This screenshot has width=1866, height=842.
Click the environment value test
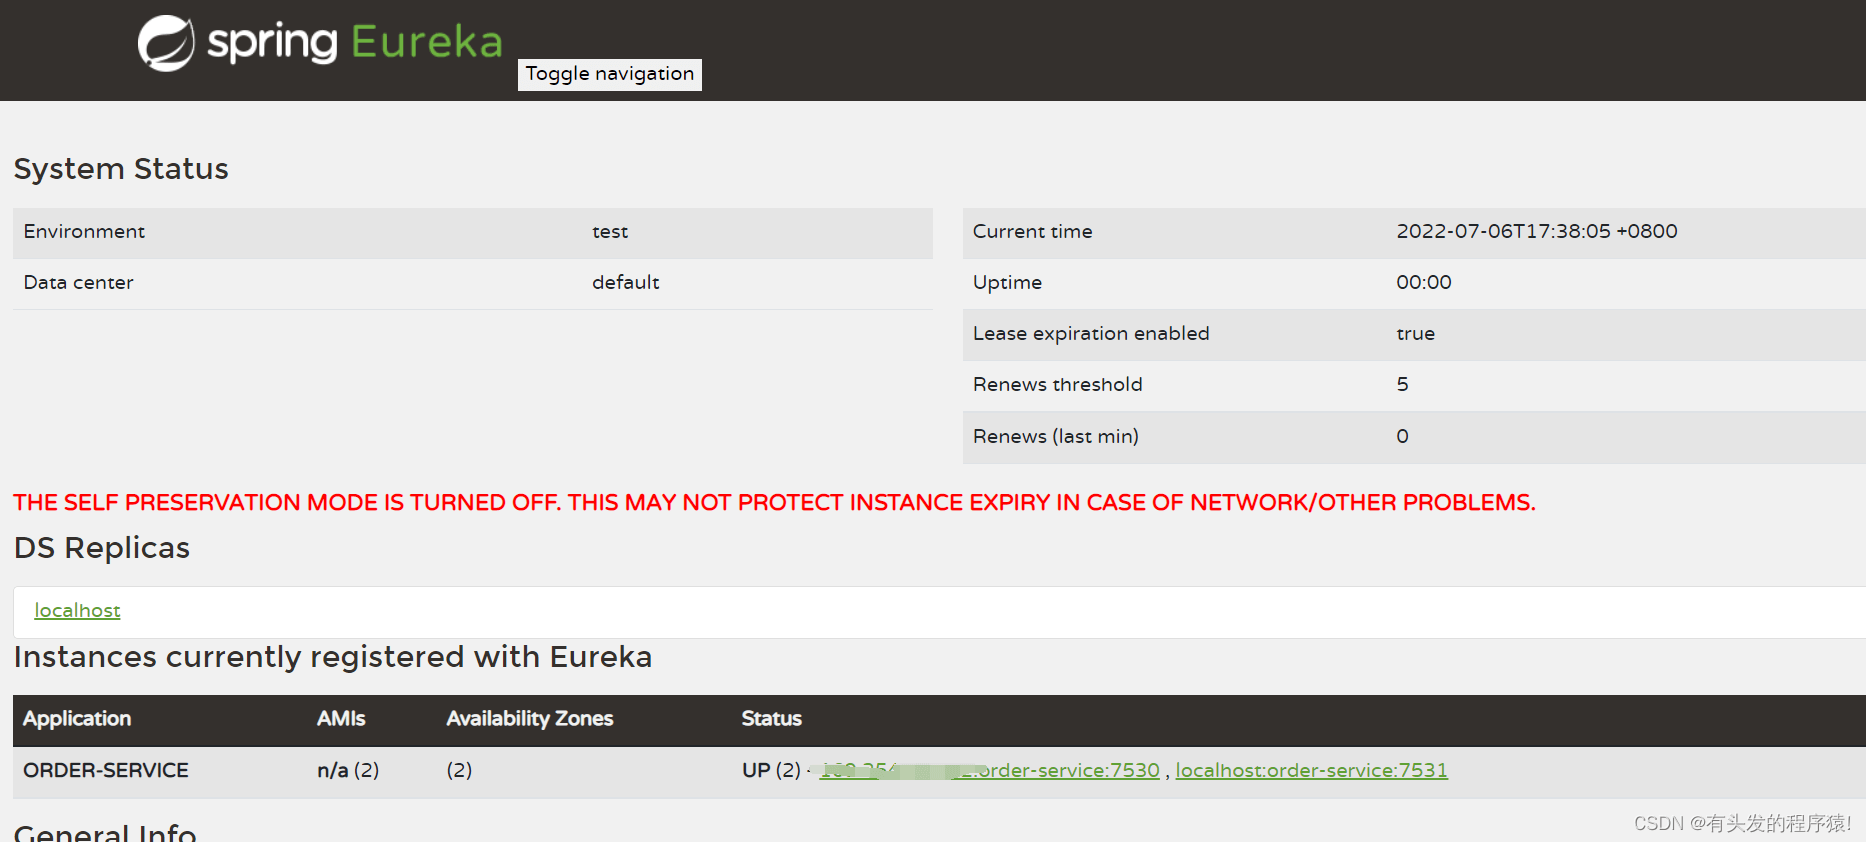click(610, 231)
